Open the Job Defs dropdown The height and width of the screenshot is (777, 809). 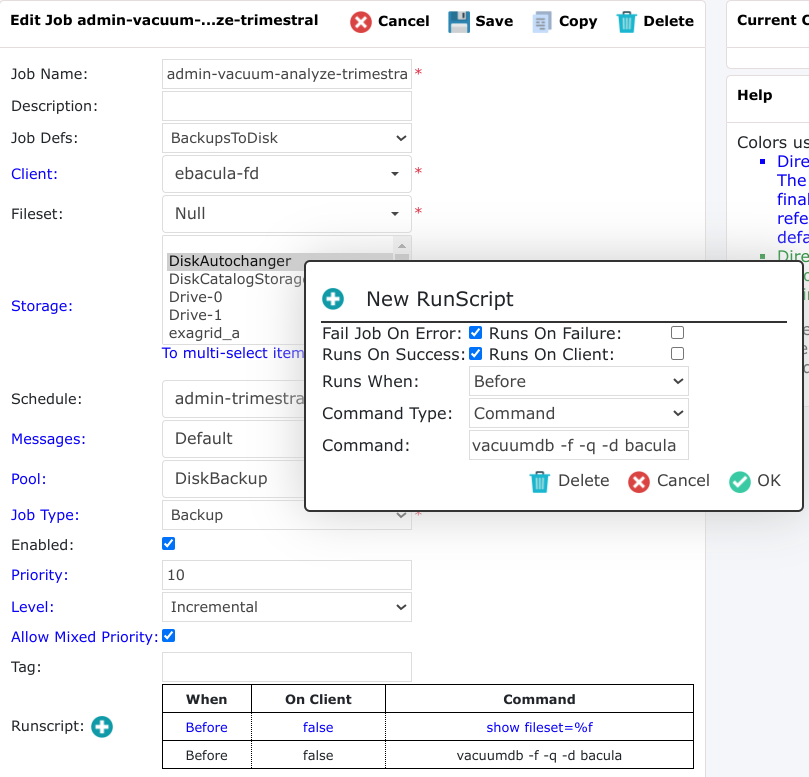(287, 138)
